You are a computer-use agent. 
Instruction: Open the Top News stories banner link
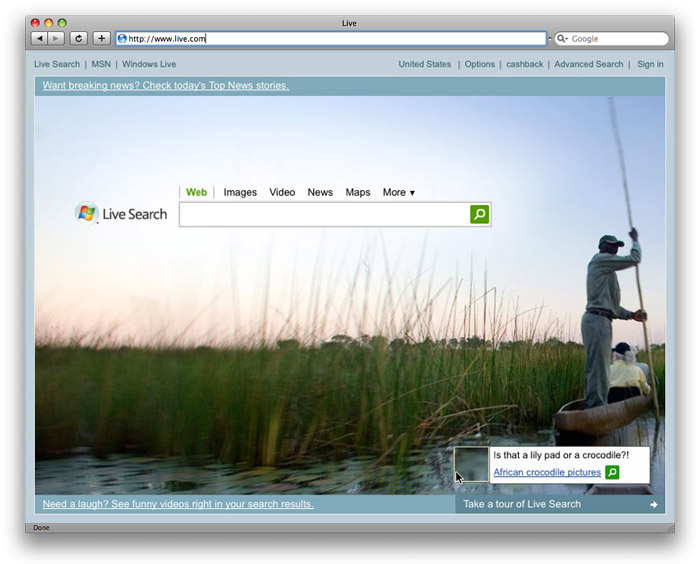166,86
